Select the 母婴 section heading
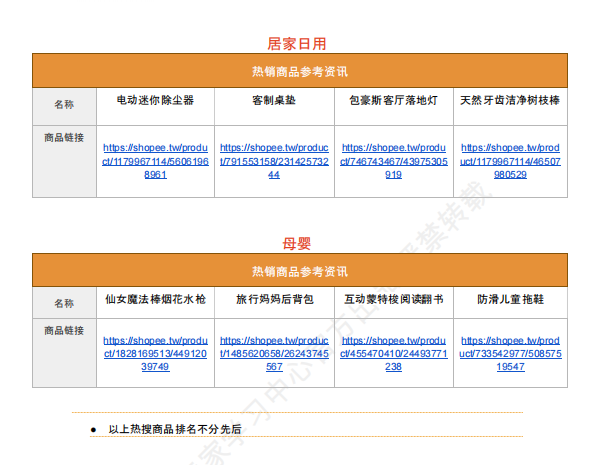 point(297,244)
